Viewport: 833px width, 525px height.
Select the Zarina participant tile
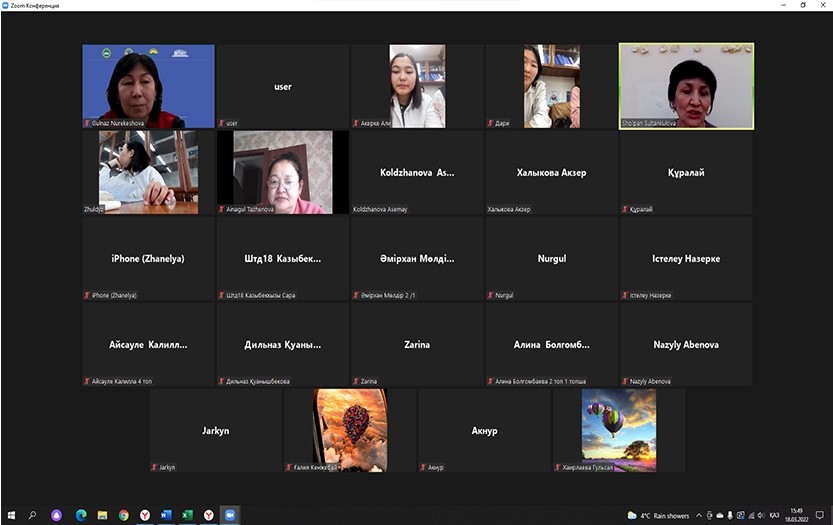point(417,344)
